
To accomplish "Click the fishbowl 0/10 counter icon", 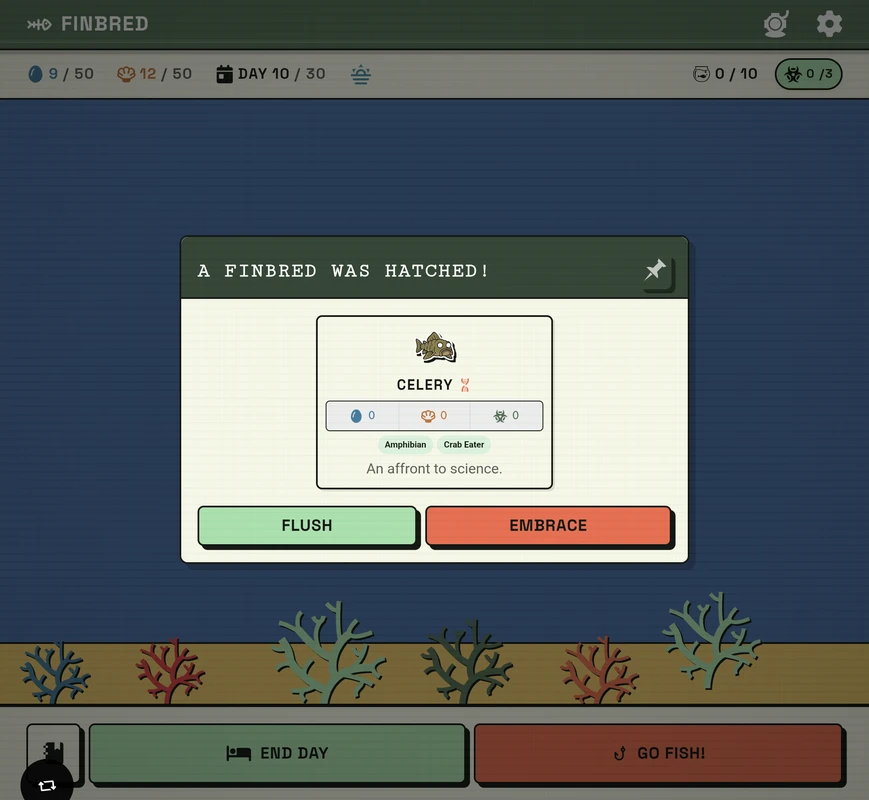I will (702, 73).
